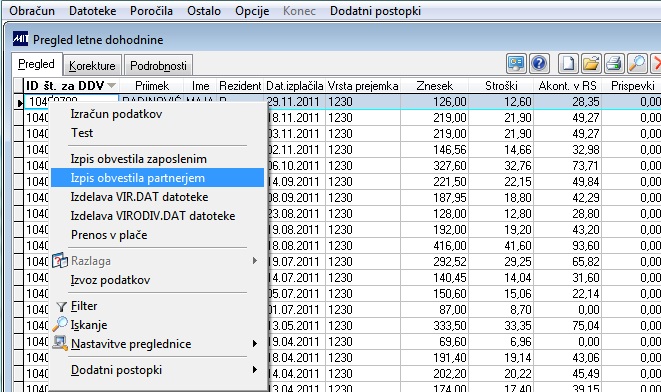Select row dated 18.11.2011 Znesek cell
The image size is (661, 392).
[434, 118]
